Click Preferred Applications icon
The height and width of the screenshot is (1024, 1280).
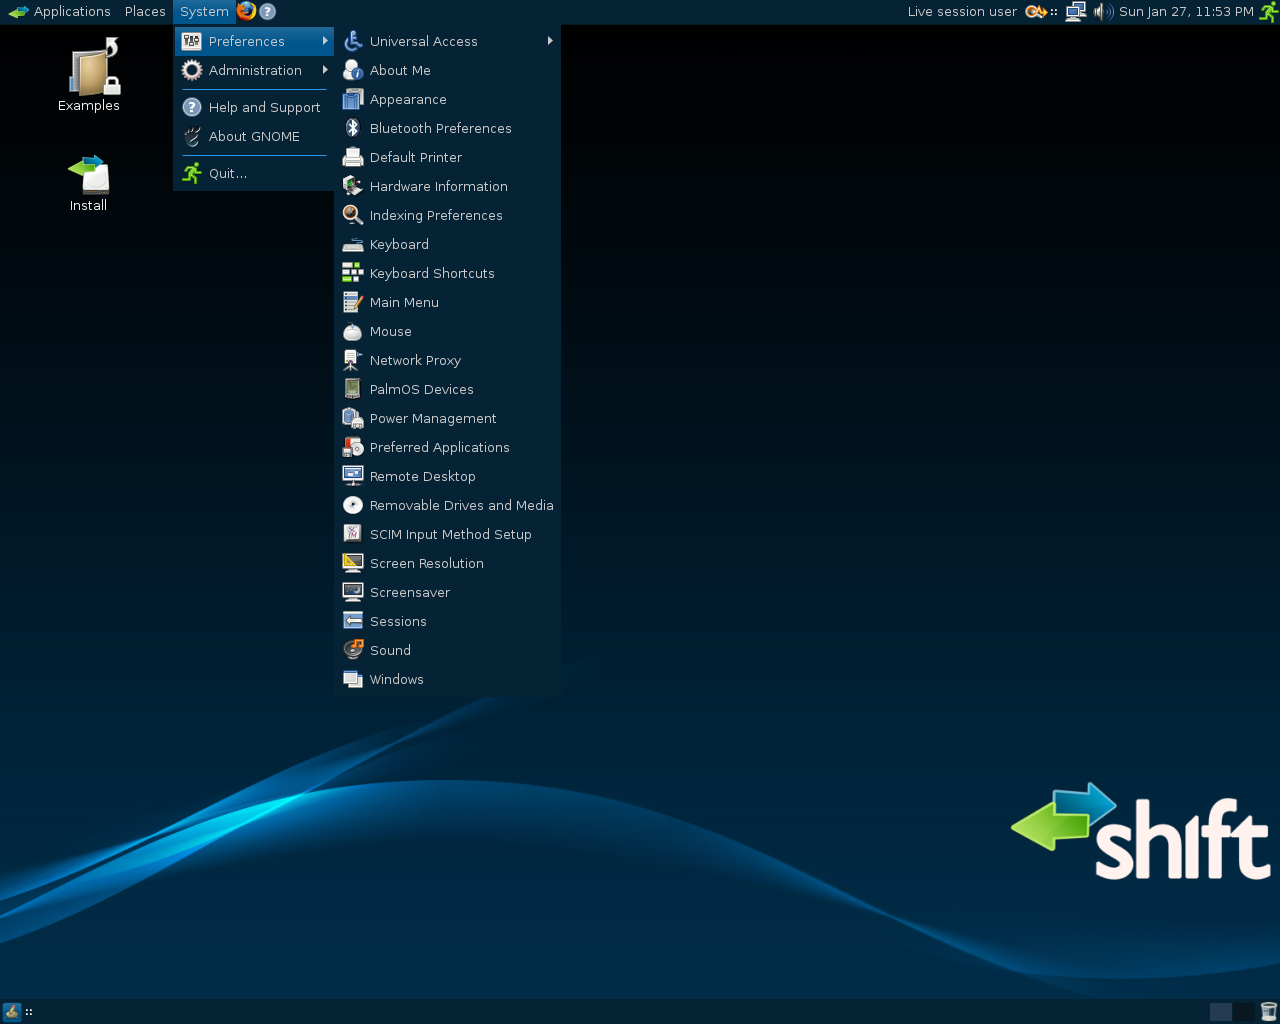pos(353,447)
